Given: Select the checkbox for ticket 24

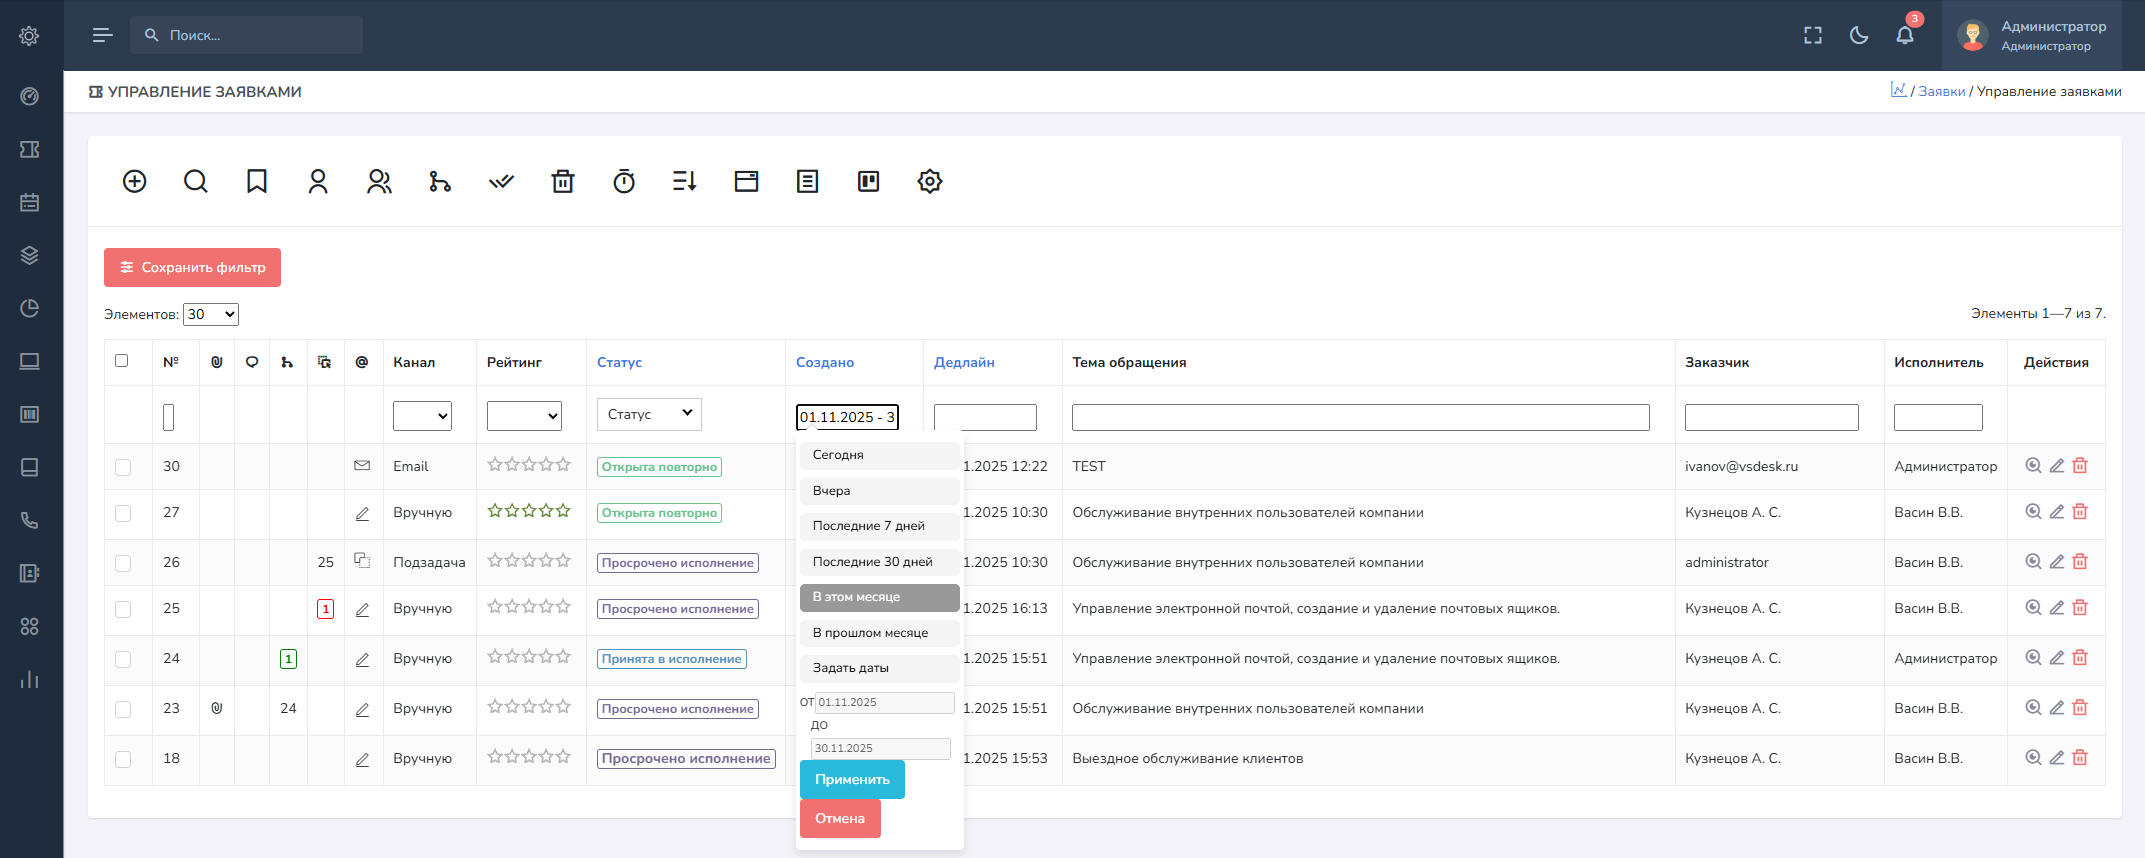Looking at the screenshot, I should 123,659.
